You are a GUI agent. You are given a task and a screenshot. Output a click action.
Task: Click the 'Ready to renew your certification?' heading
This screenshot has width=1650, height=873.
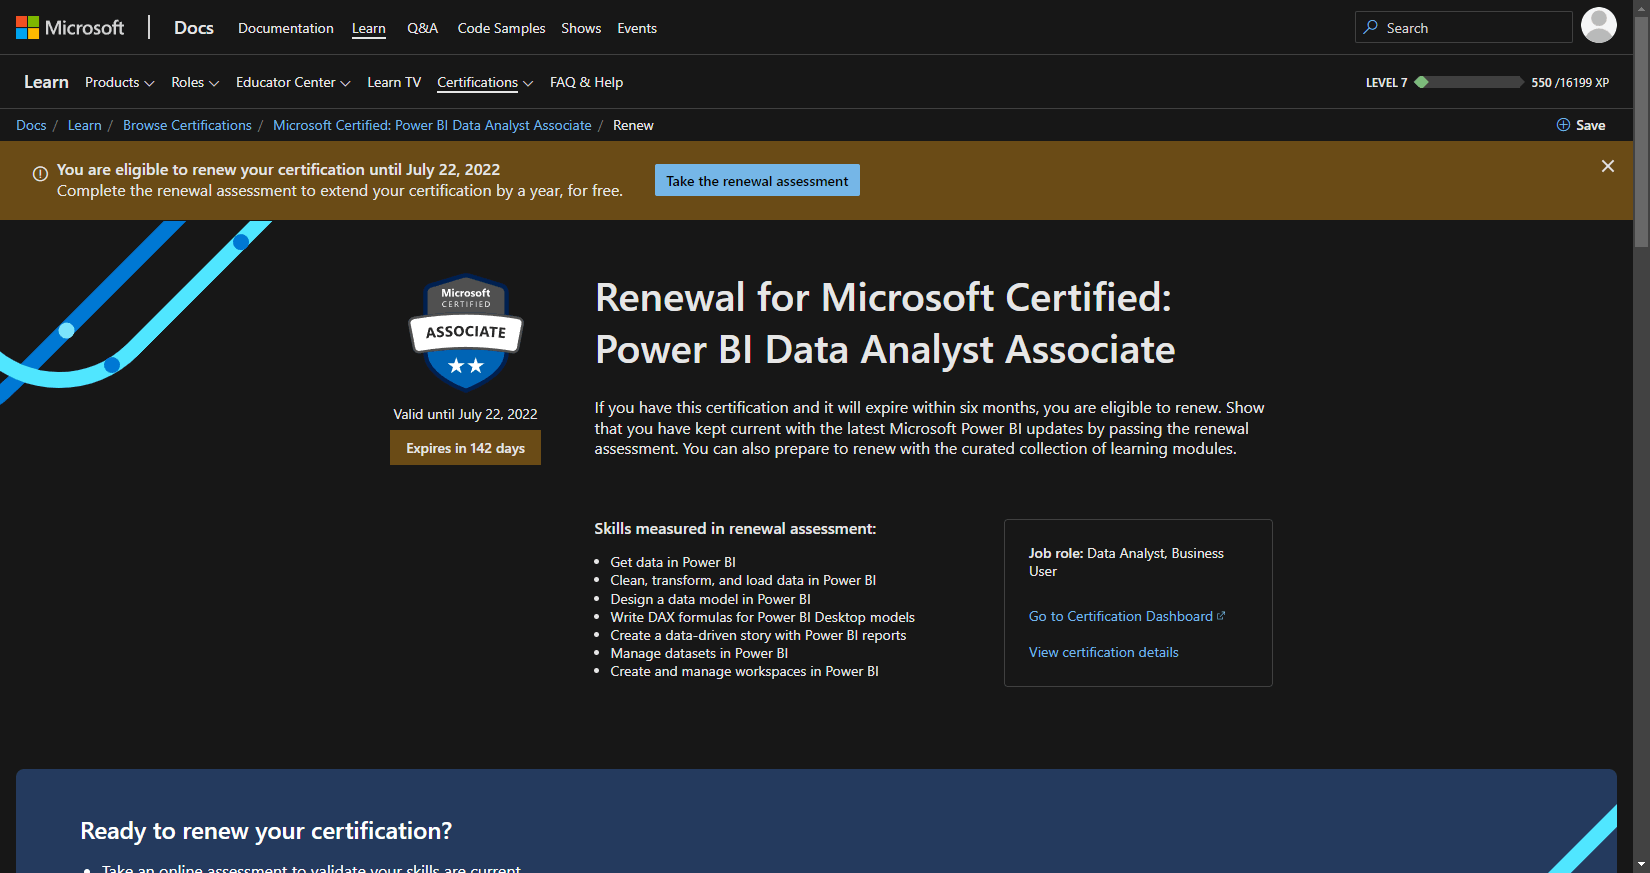point(266,831)
